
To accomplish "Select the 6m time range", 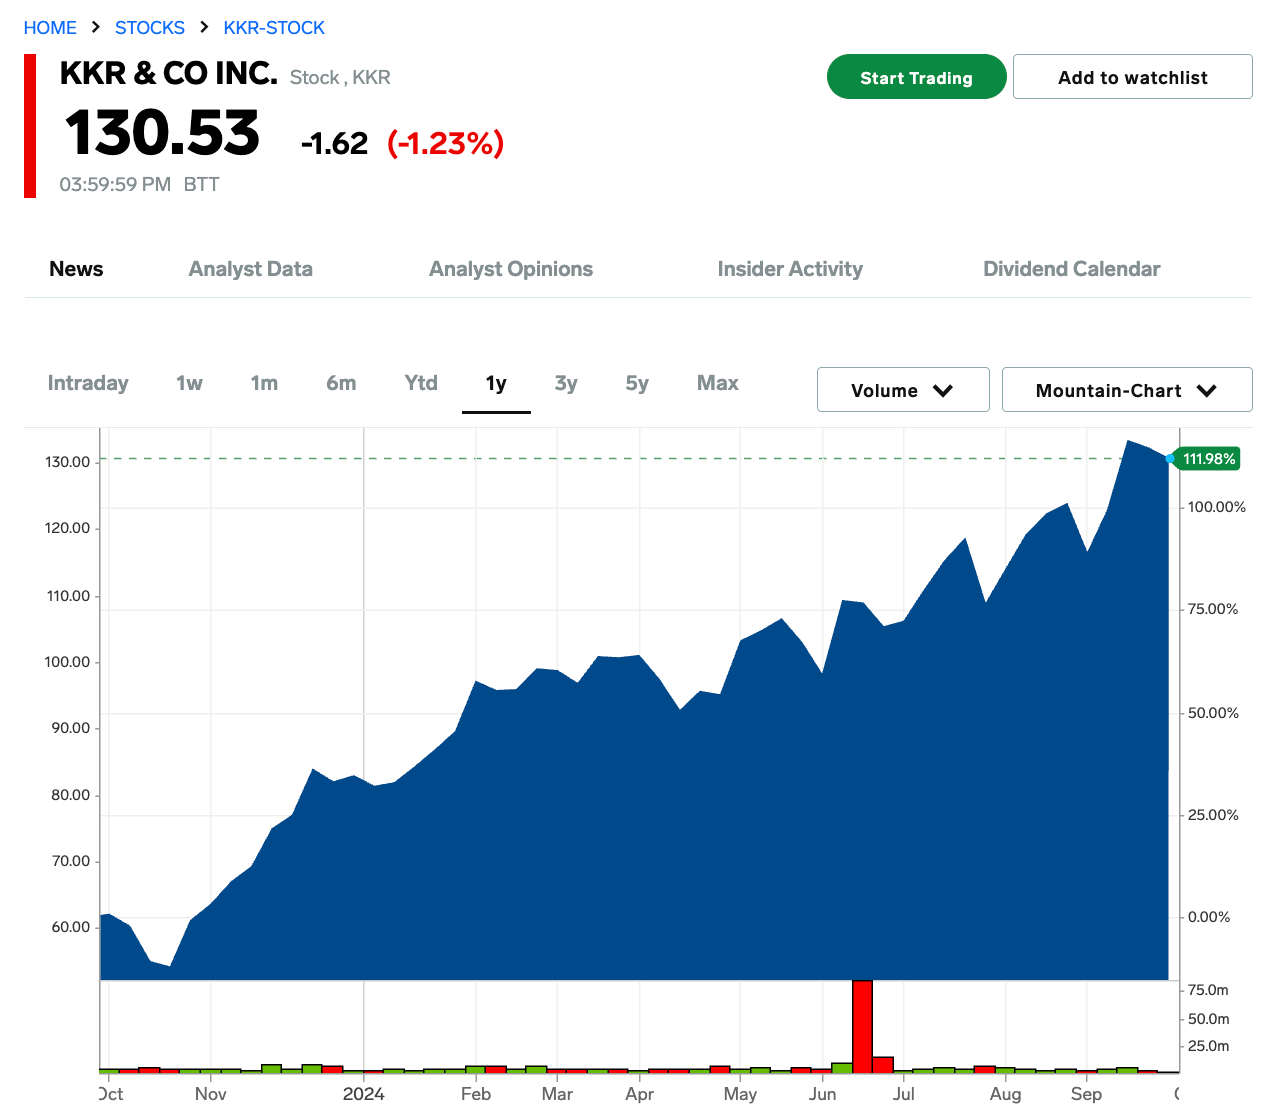I will point(341,383).
